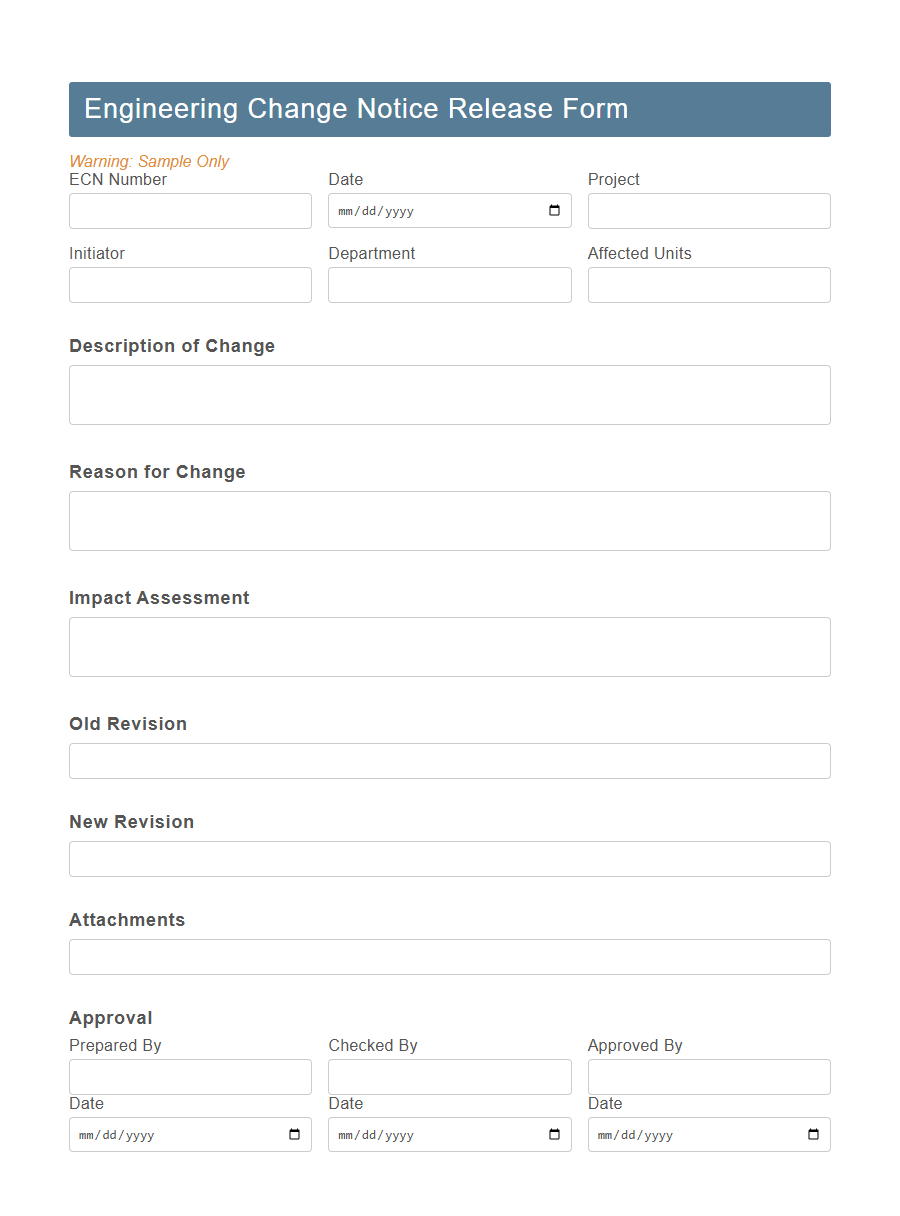Open the calendar icon under Prepared By

(x=294, y=1134)
